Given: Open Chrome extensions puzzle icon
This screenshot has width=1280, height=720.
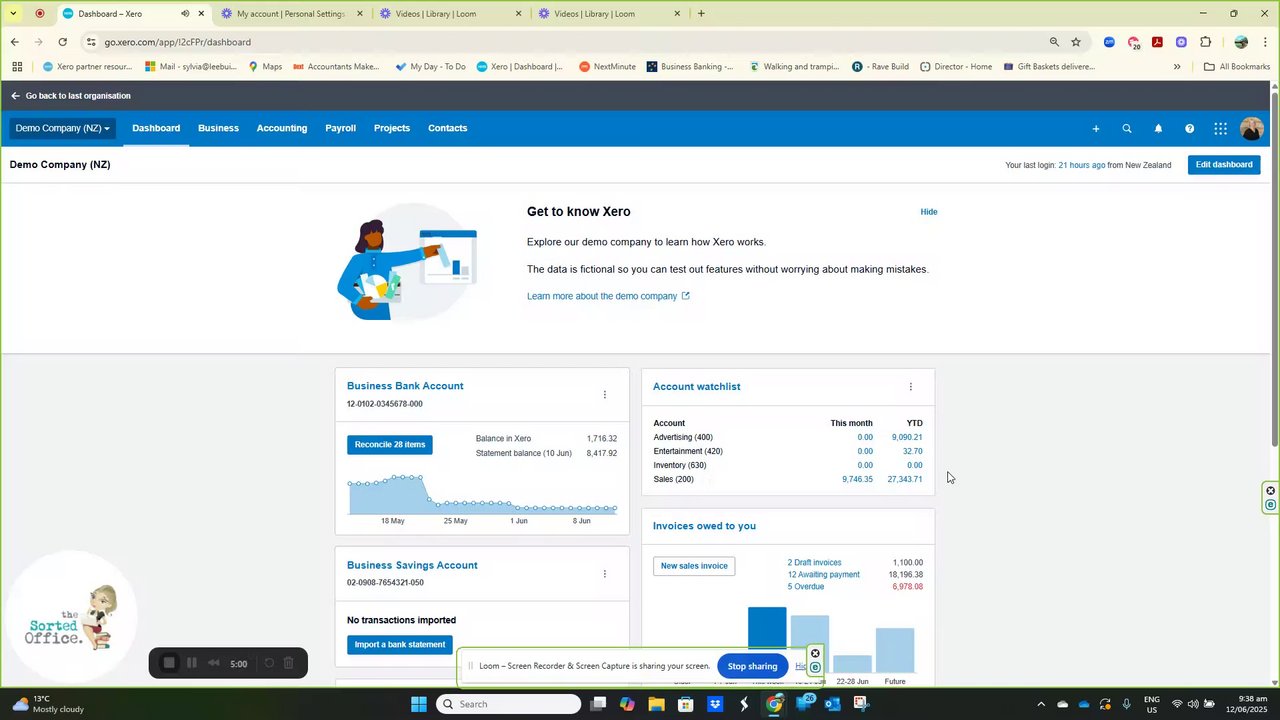Looking at the screenshot, I should coord(1205,42).
